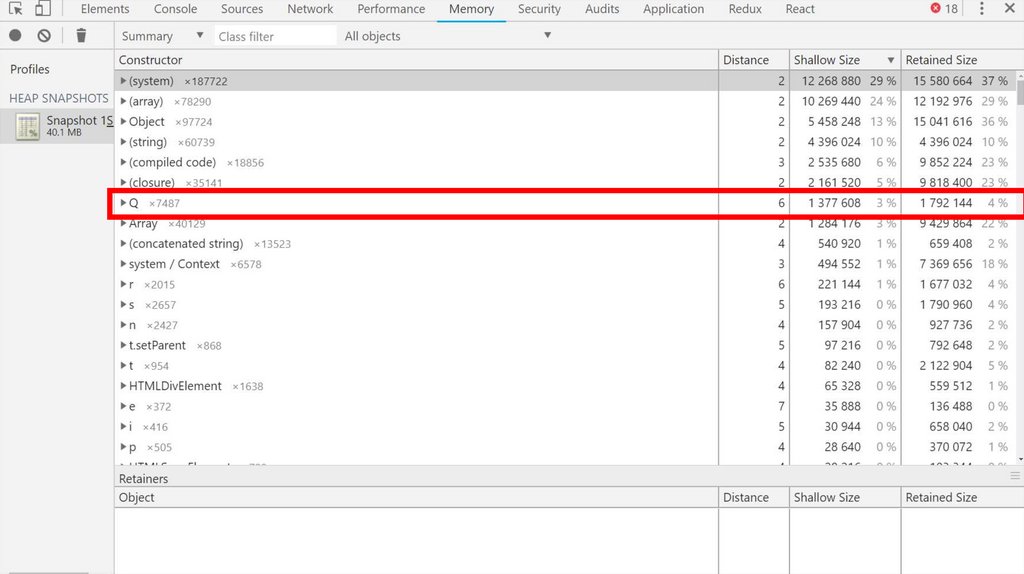The height and width of the screenshot is (574, 1024).
Task: Expand the (concatenated string) row
Action: point(123,244)
